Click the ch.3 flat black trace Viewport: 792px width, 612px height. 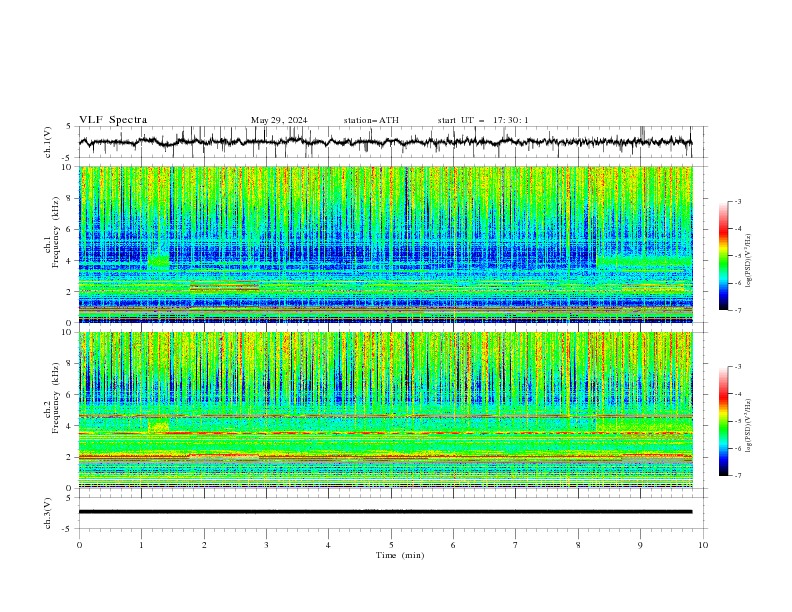pos(386,512)
